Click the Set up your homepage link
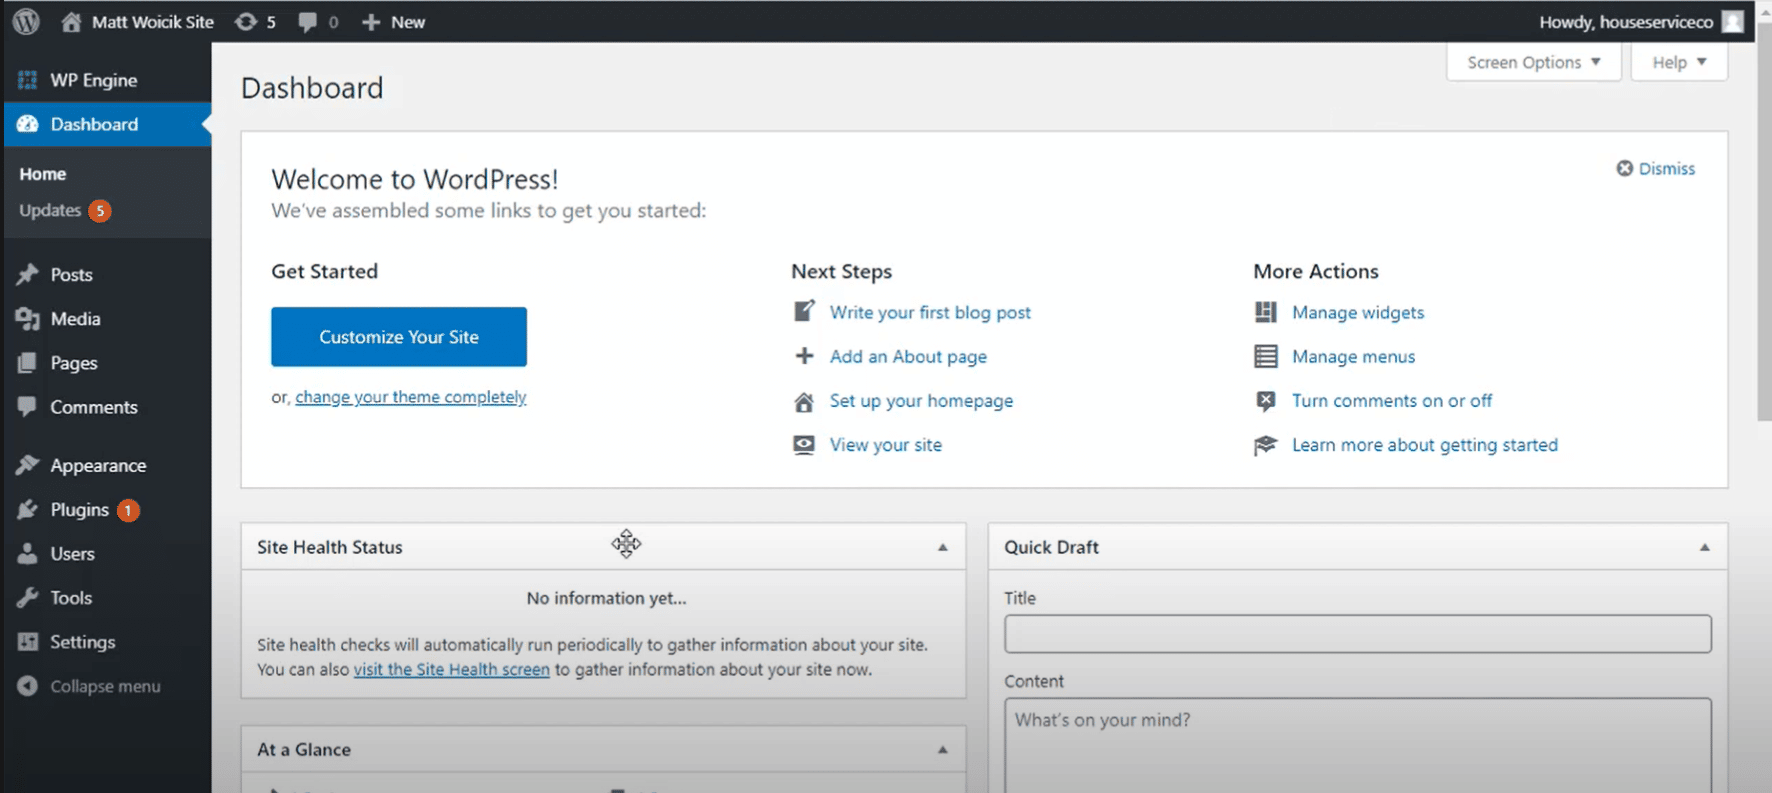The height and width of the screenshot is (793, 1772). pos(921,401)
